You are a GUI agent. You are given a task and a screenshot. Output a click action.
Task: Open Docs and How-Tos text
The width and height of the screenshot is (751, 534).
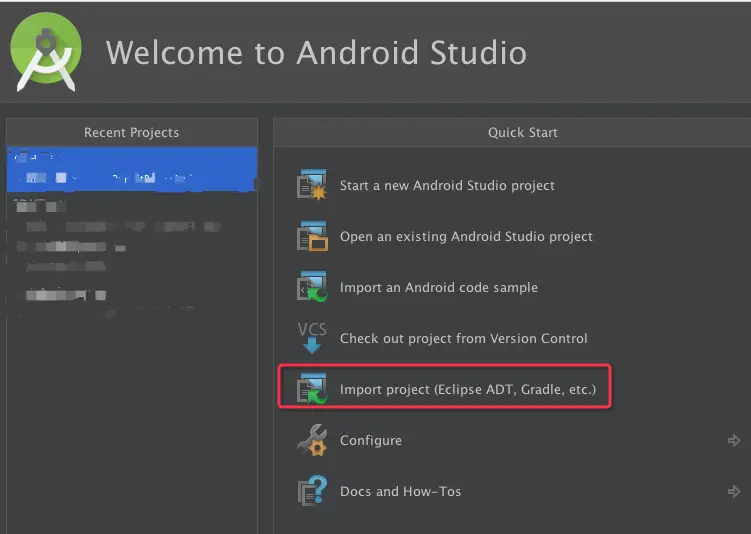pos(400,491)
